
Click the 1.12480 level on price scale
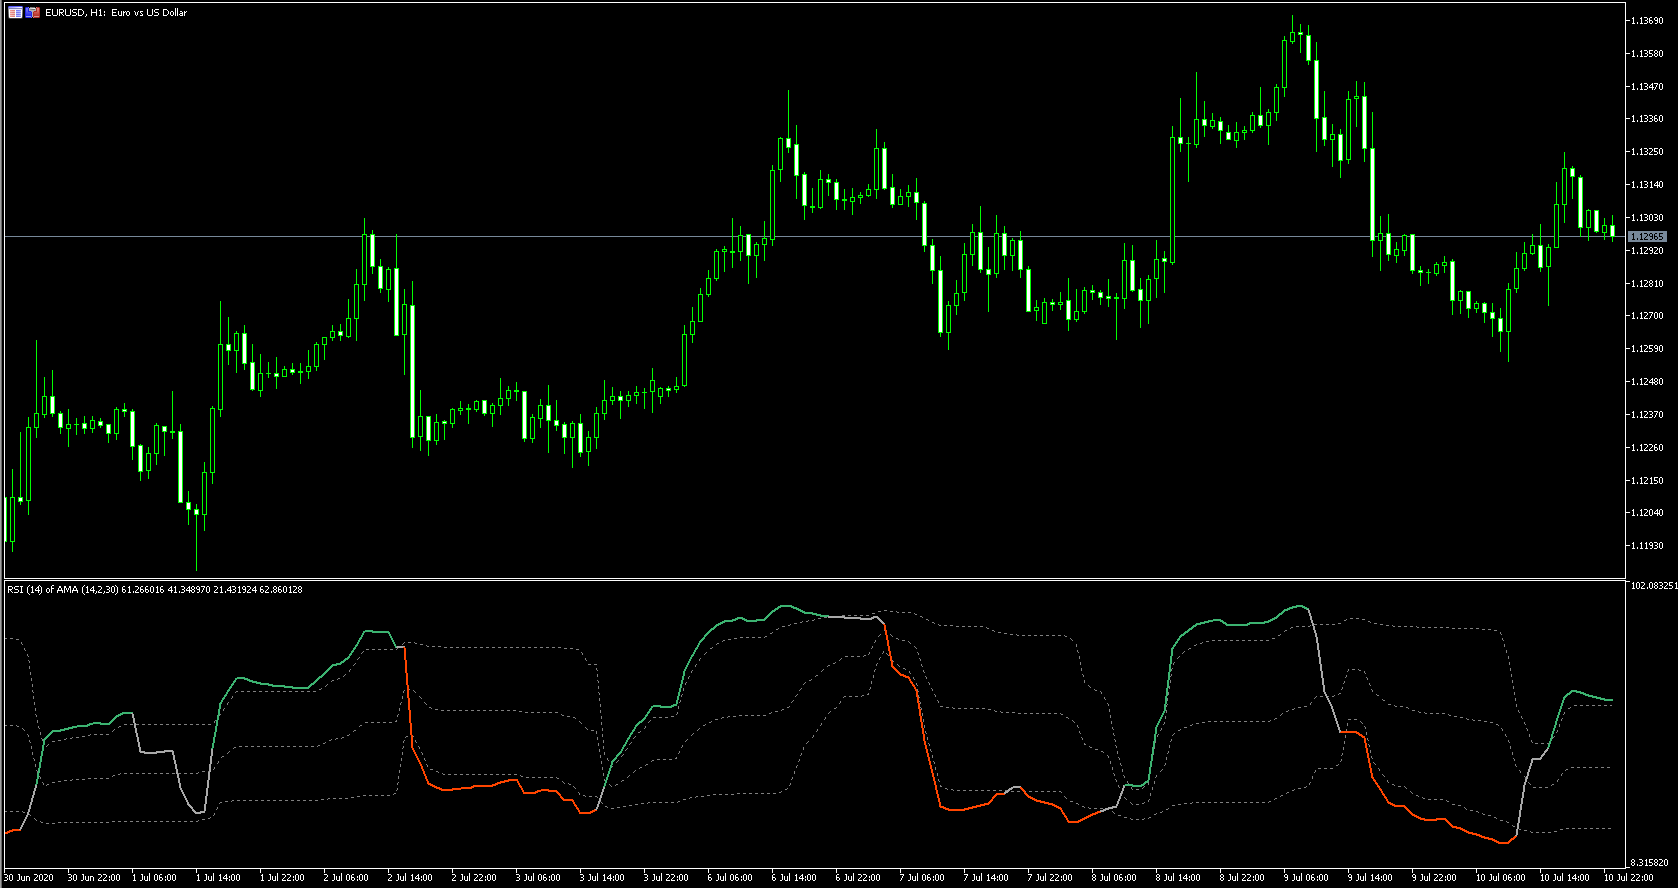pyautogui.click(x=1647, y=382)
